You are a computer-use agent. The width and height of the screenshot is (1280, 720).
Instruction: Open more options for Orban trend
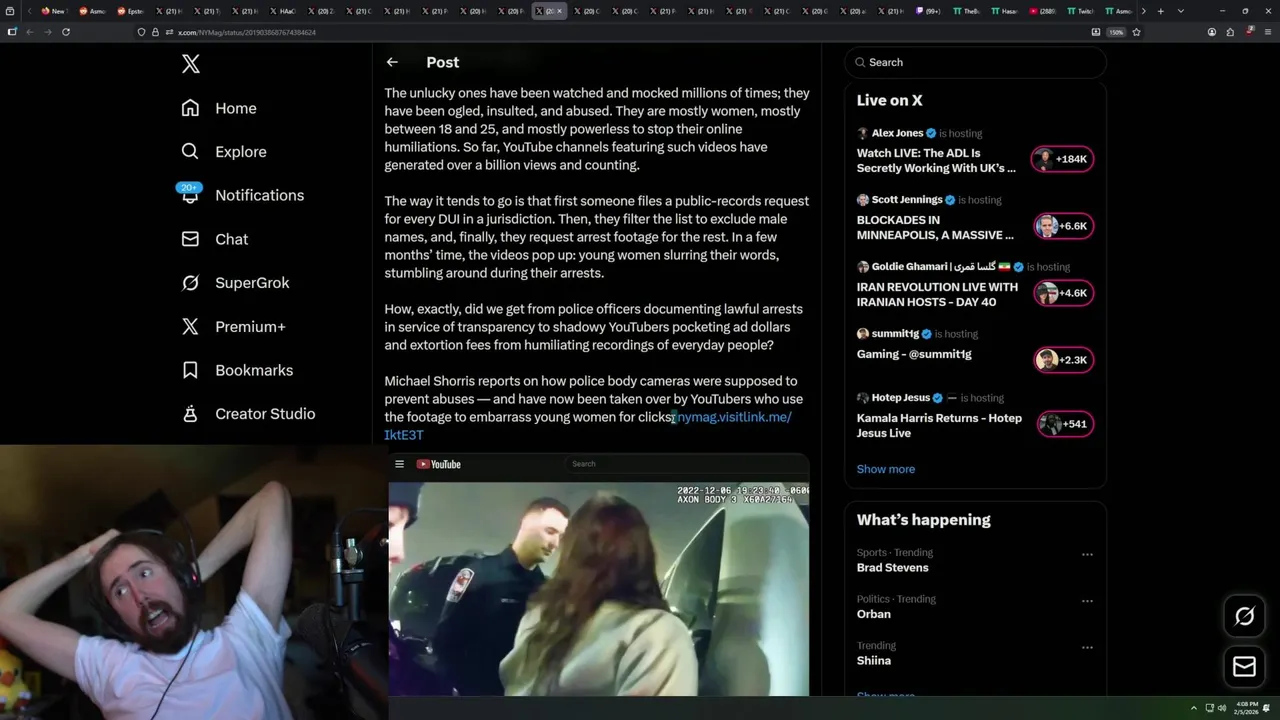[1087, 601]
